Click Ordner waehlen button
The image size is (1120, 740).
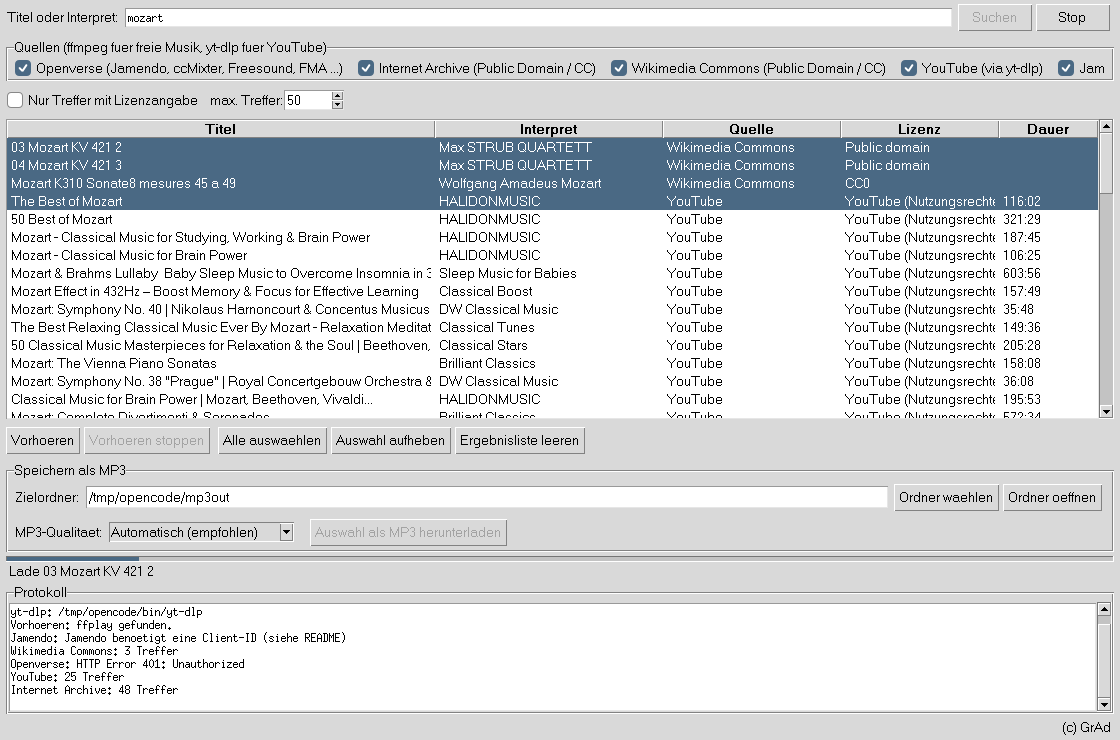point(946,497)
